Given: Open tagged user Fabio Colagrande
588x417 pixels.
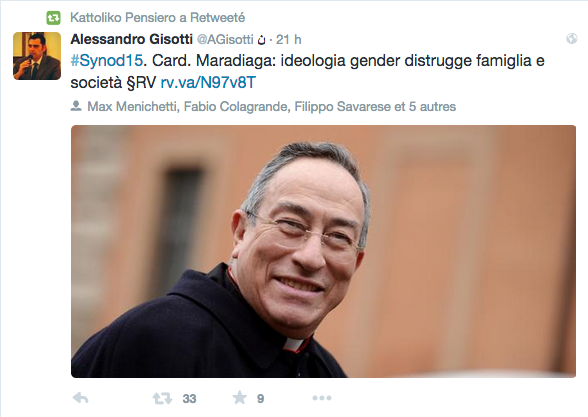Looking at the screenshot, I should pyautogui.click(x=236, y=106).
